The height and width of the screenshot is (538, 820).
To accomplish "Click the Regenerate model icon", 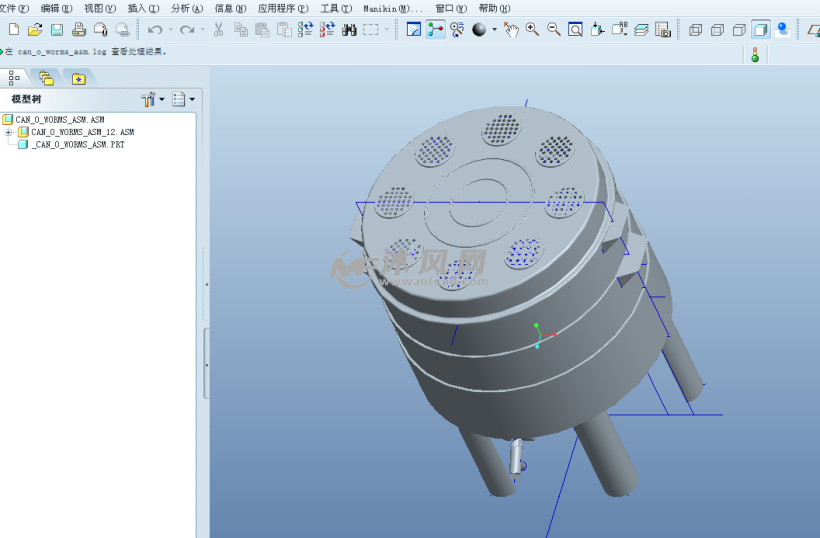I will pyautogui.click(x=305, y=30).
